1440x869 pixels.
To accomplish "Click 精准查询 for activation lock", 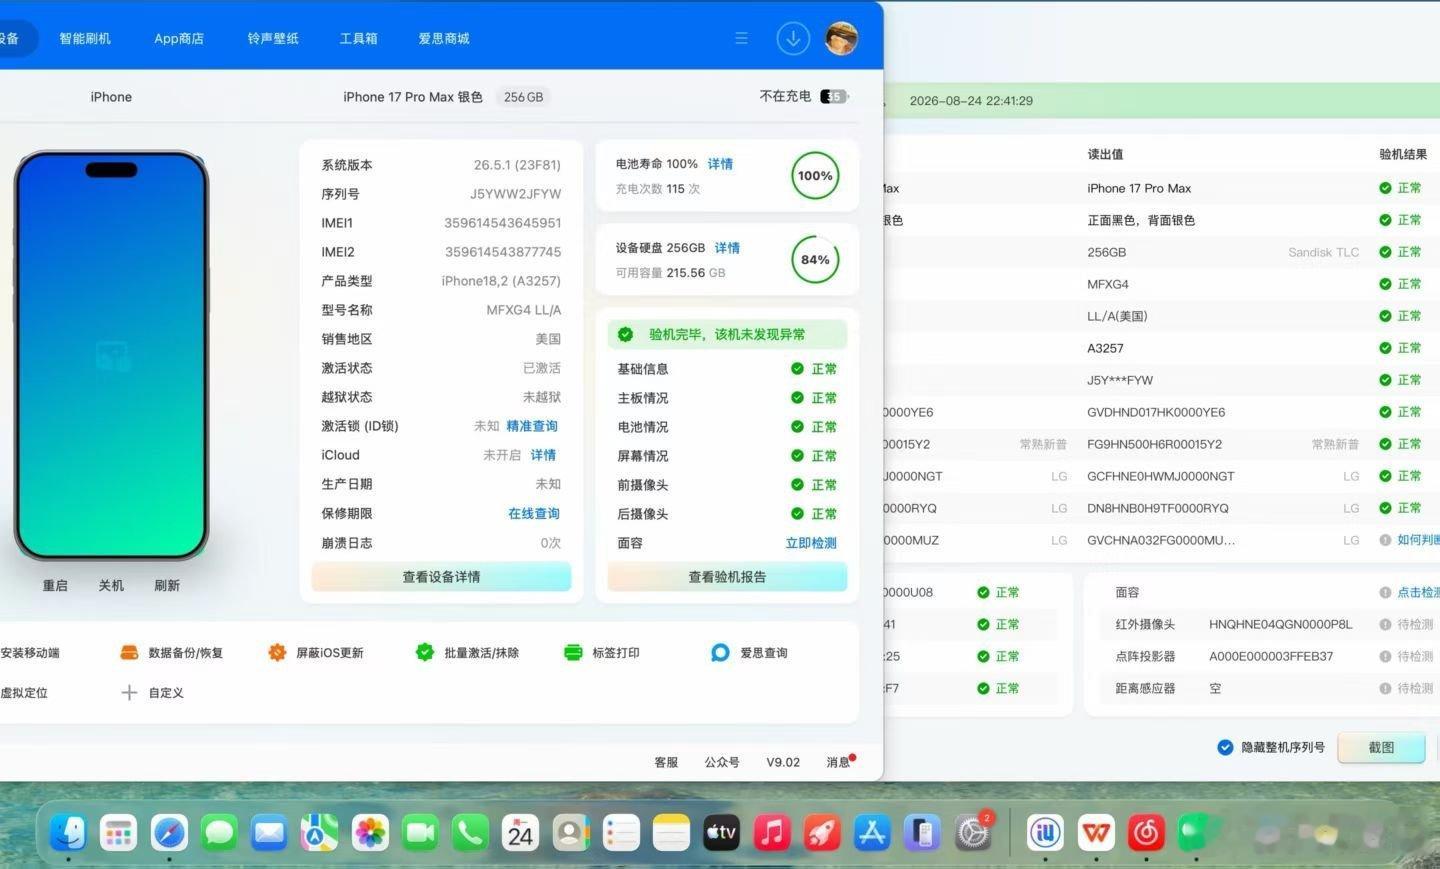I will click(532, 426).
